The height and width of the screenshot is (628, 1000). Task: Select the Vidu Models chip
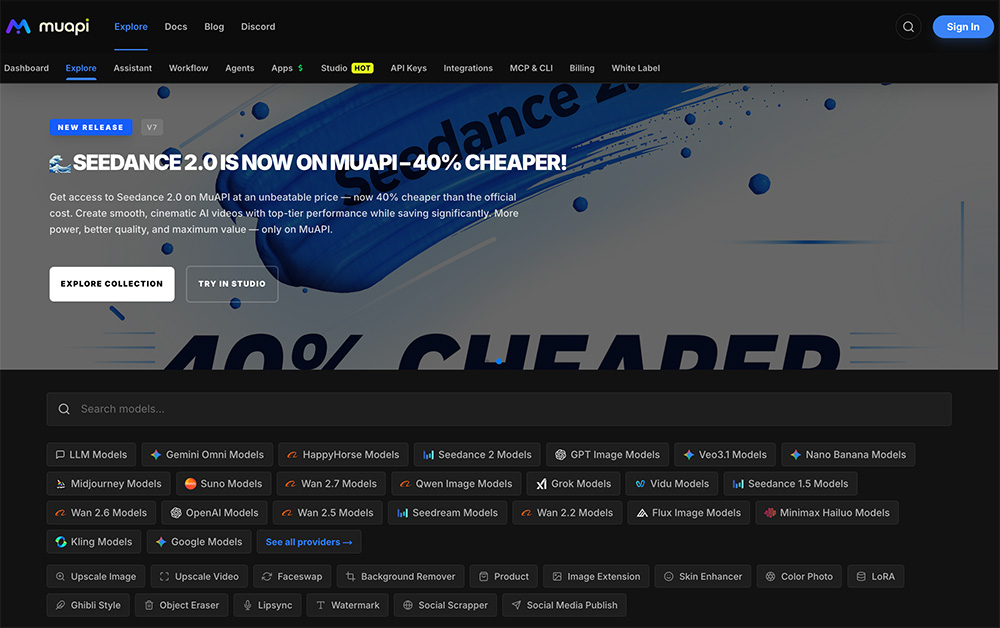point(672,484)
